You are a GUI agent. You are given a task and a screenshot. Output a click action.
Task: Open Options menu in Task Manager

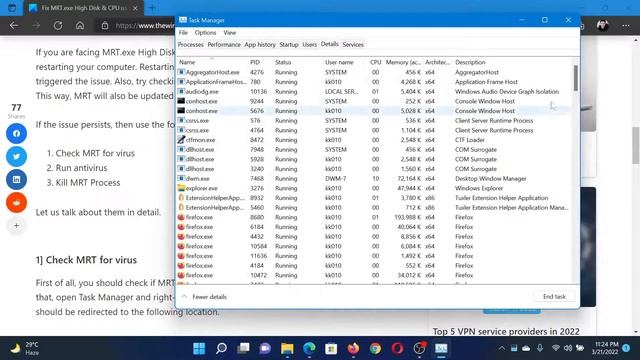coord(205,33)
